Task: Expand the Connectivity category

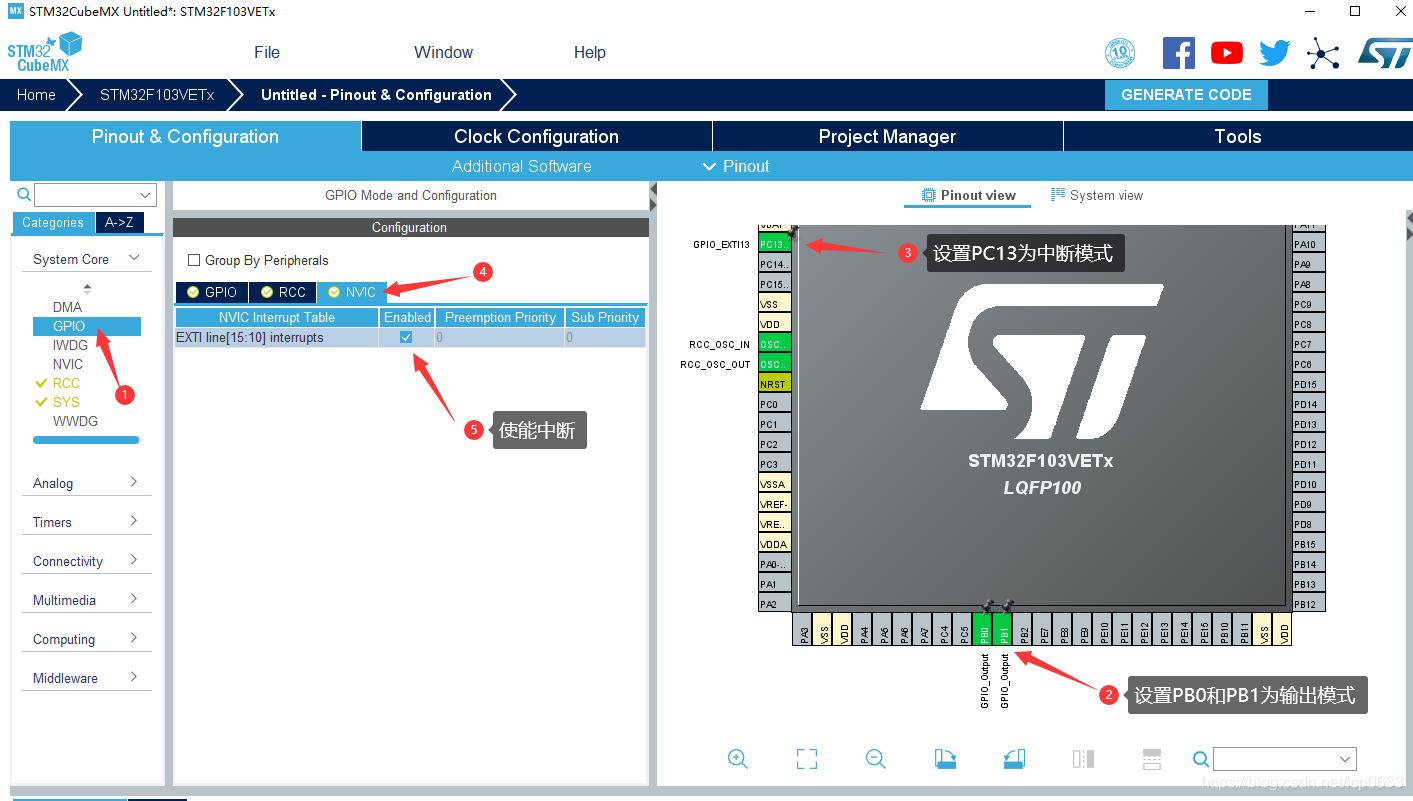Action: (x=86, y=561)
